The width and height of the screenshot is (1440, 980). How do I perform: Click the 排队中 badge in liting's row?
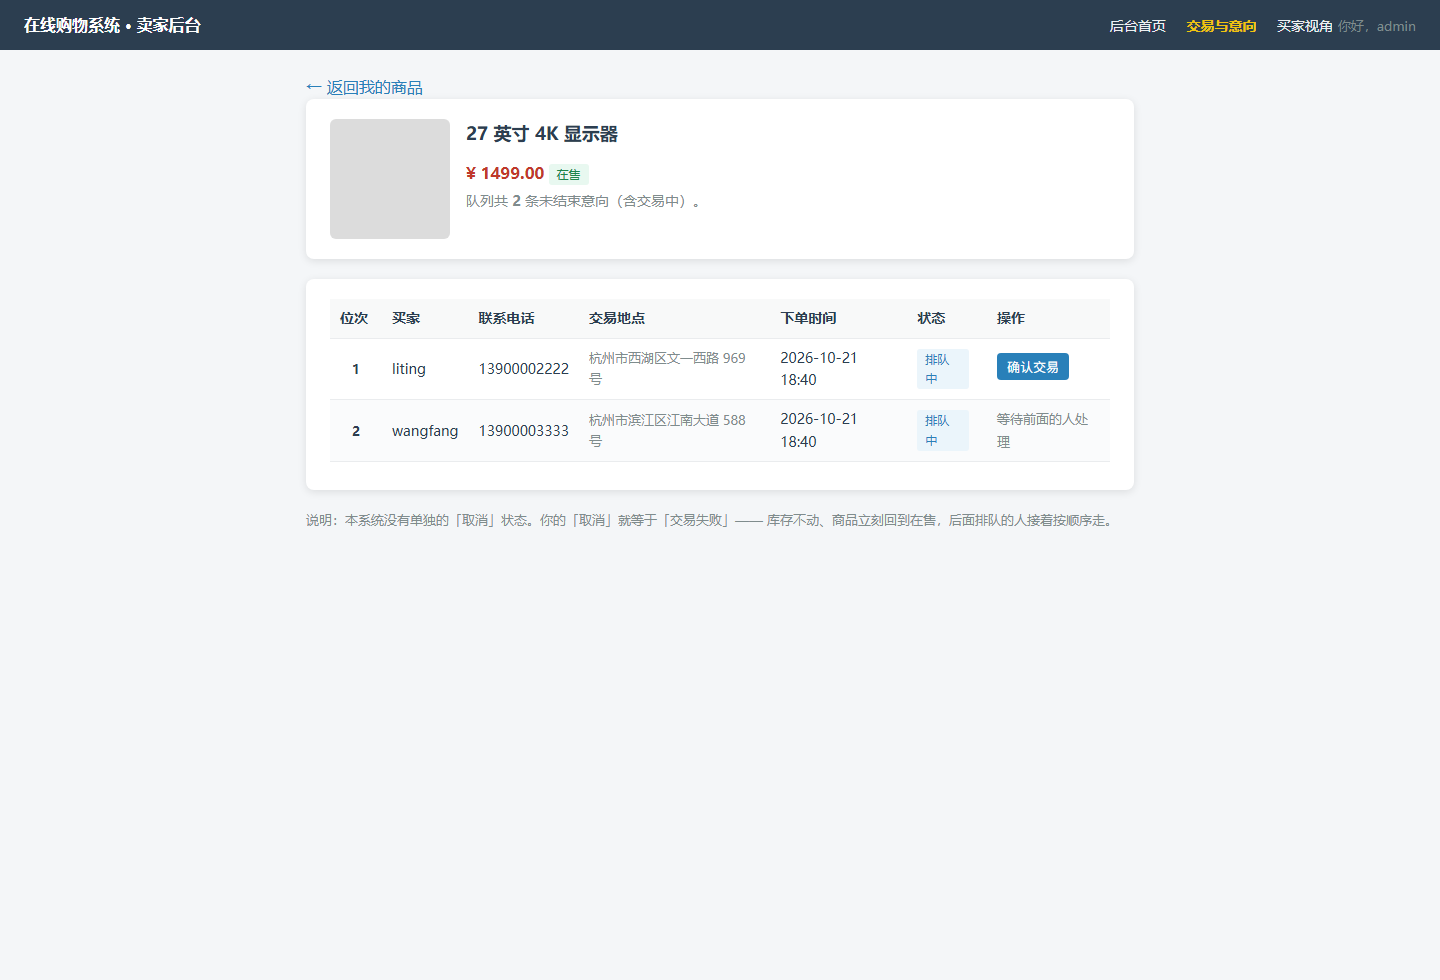942,369
